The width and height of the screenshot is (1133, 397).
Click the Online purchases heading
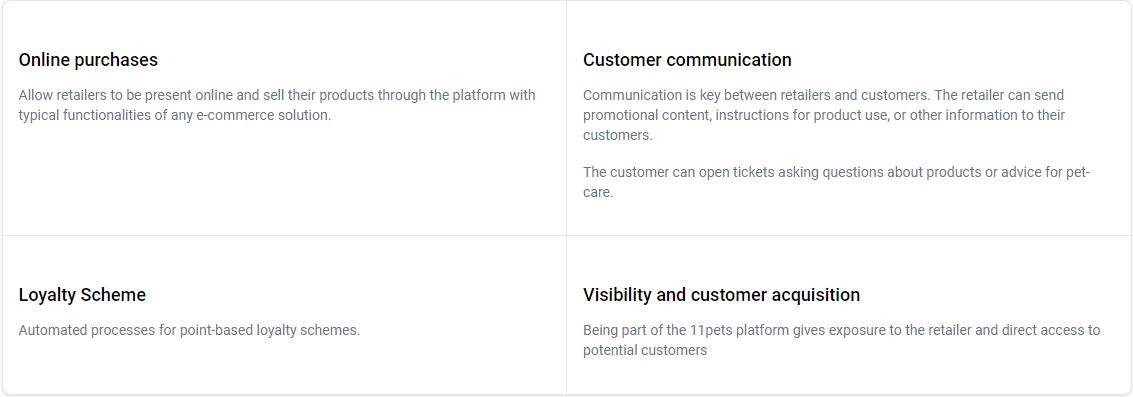click(x=88, y=60)
